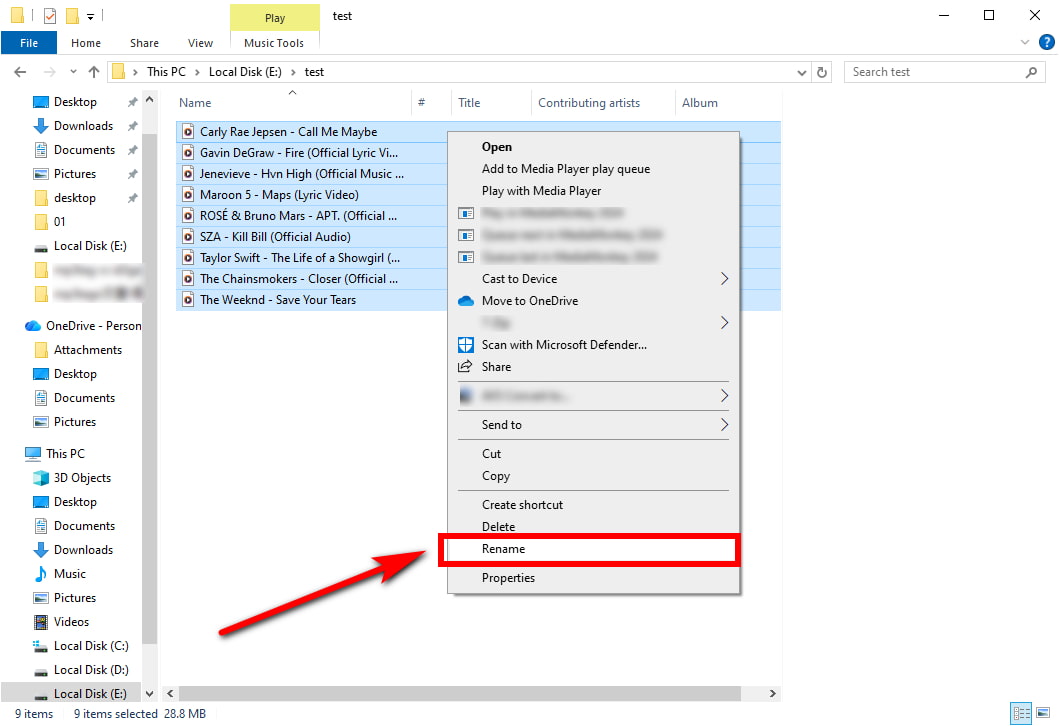Screen dimensions: 1059x726
Task: Click Properties icon in quick access toolbar
Action: point(50,16)
